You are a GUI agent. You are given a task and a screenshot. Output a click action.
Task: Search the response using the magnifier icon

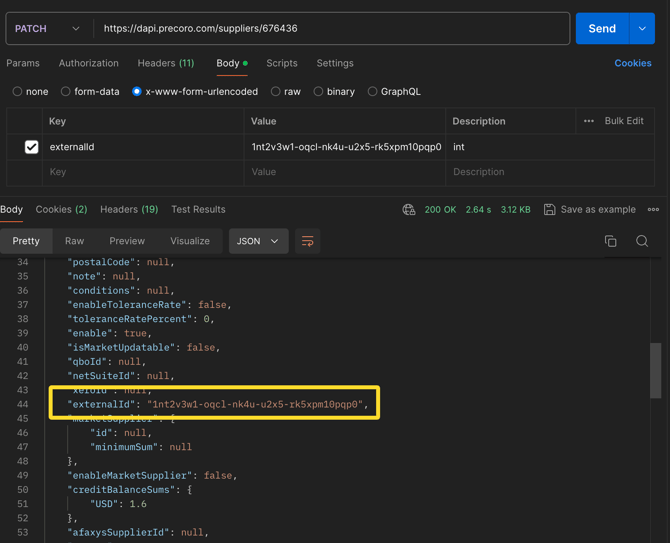point(642,241)
